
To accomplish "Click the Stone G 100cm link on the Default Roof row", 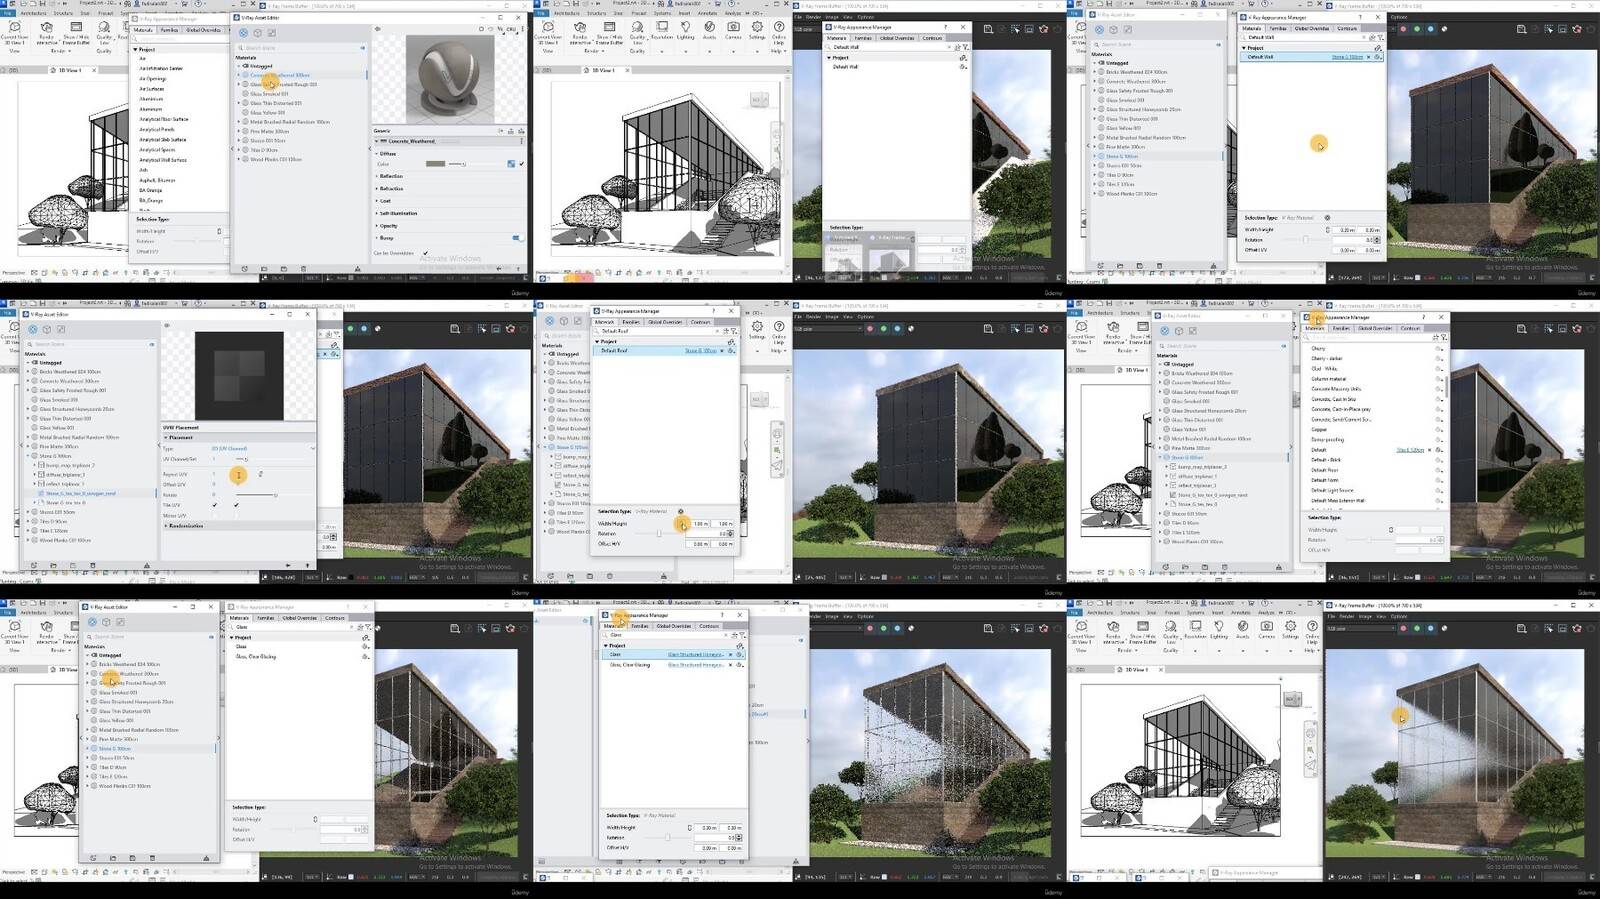I will tap(700, 351).
